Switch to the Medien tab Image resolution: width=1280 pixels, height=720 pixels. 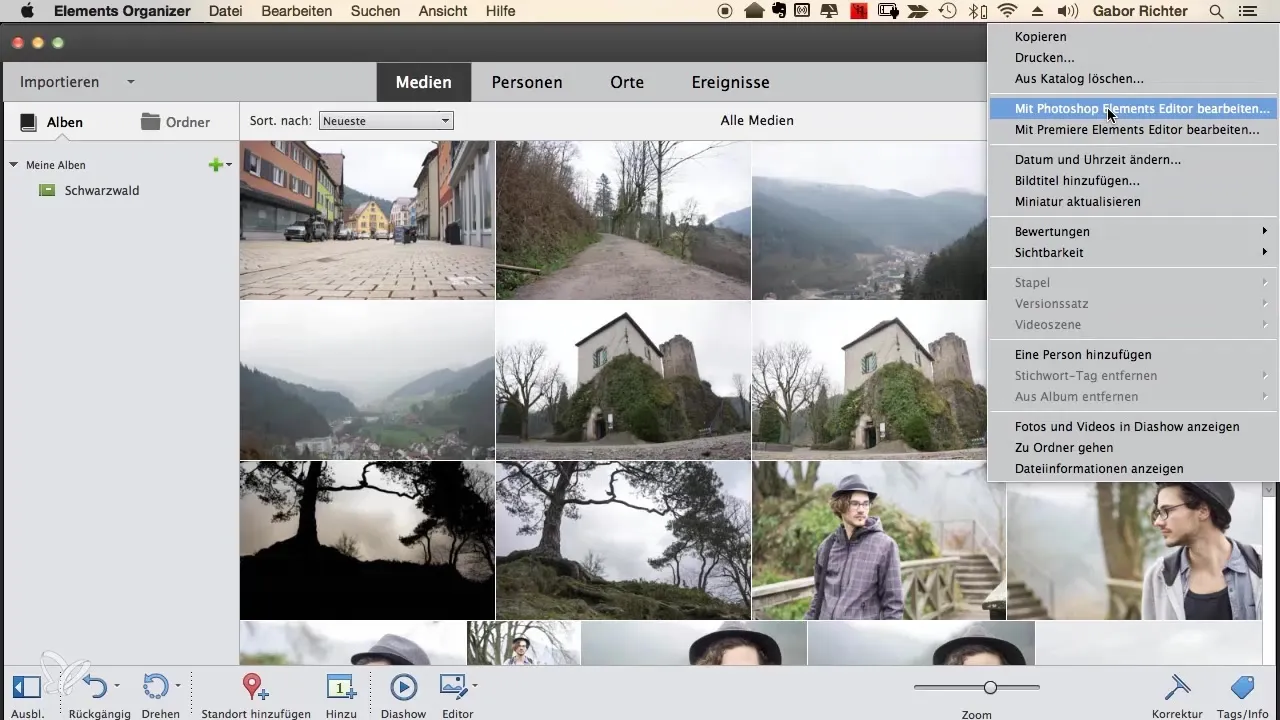[423, 82]
